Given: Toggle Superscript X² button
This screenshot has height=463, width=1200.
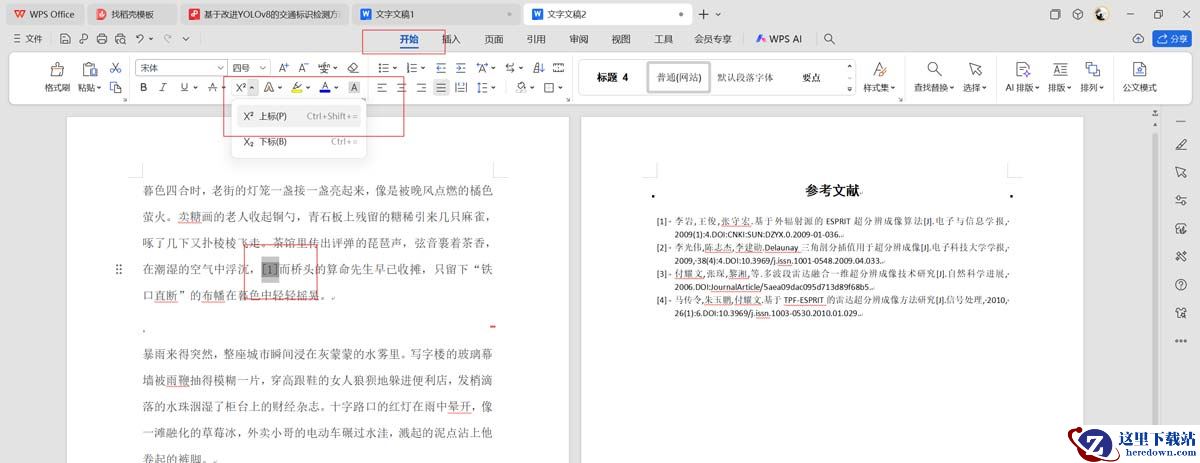Looking at the screenshot, I should pos(240,88).
